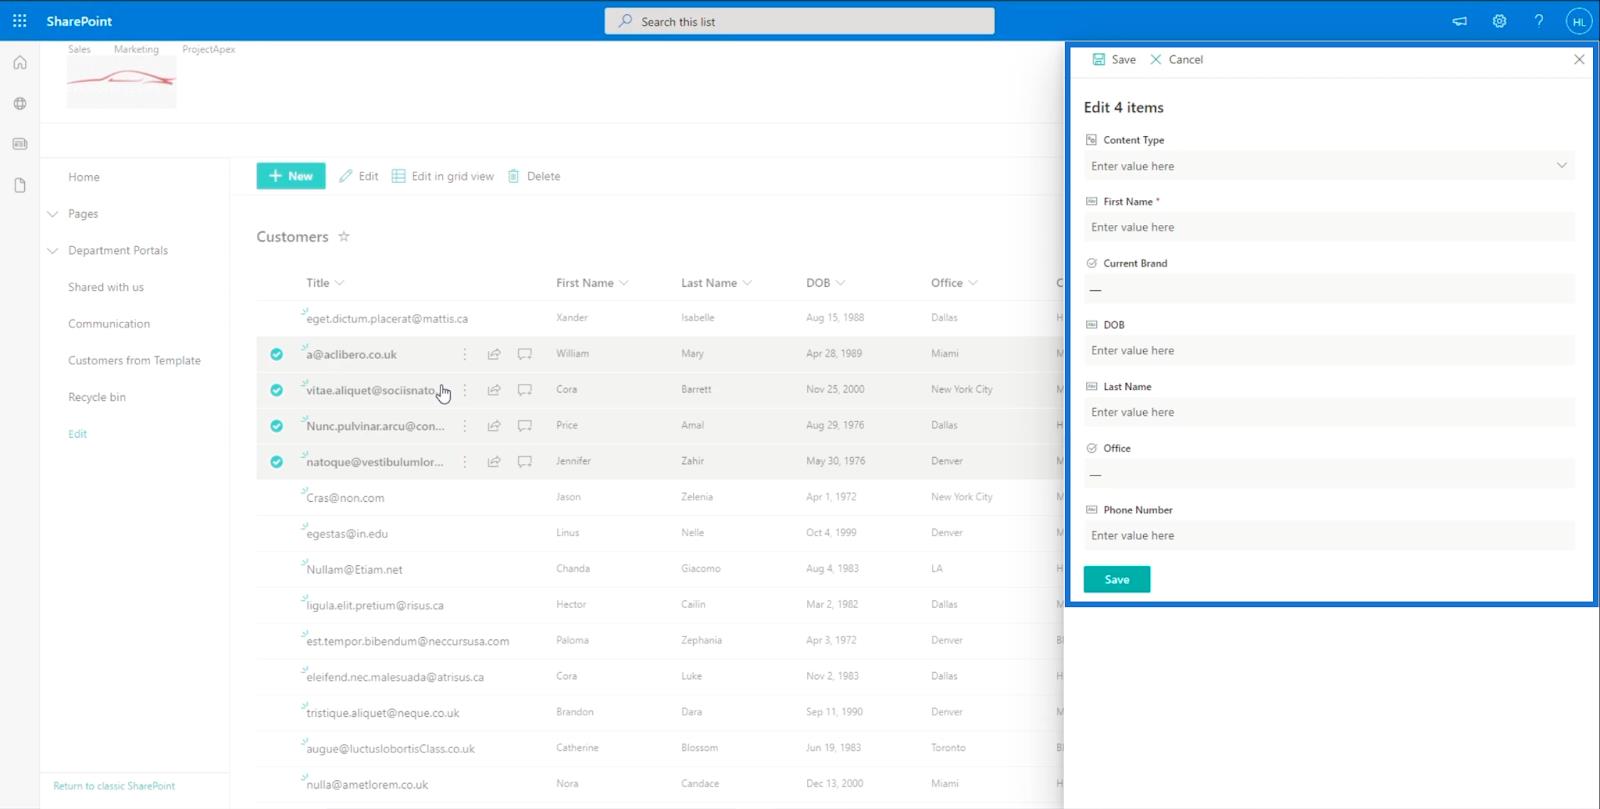Focus the Search this list box
The height and width of the screenshot is (809, 1600).
tap(799, 21)
